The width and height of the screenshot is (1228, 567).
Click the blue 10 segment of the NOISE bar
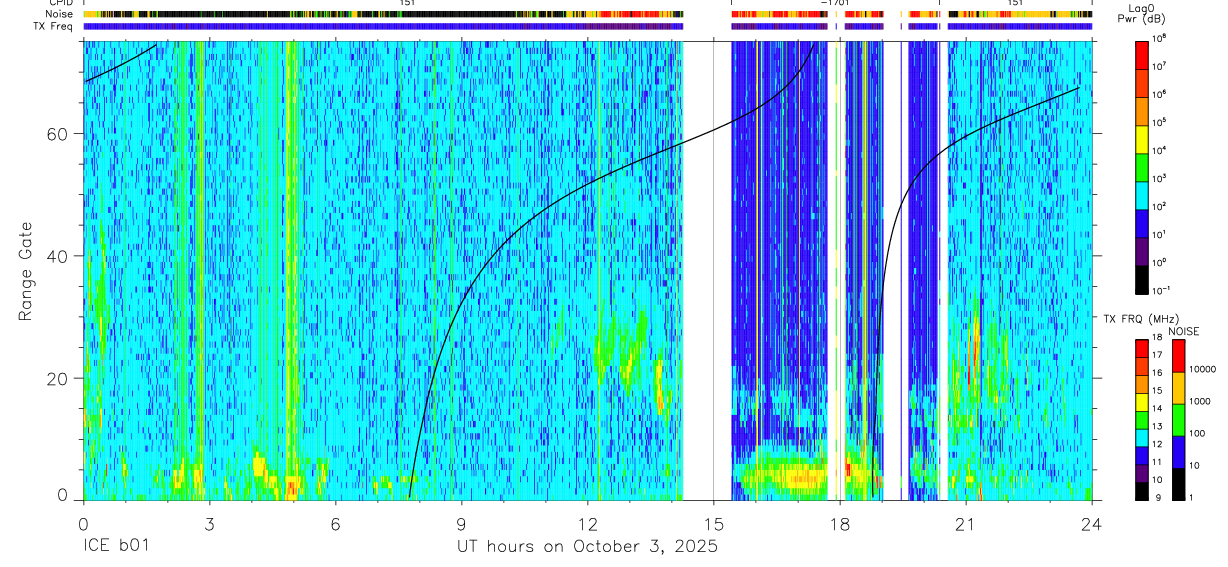[1178, 452]
